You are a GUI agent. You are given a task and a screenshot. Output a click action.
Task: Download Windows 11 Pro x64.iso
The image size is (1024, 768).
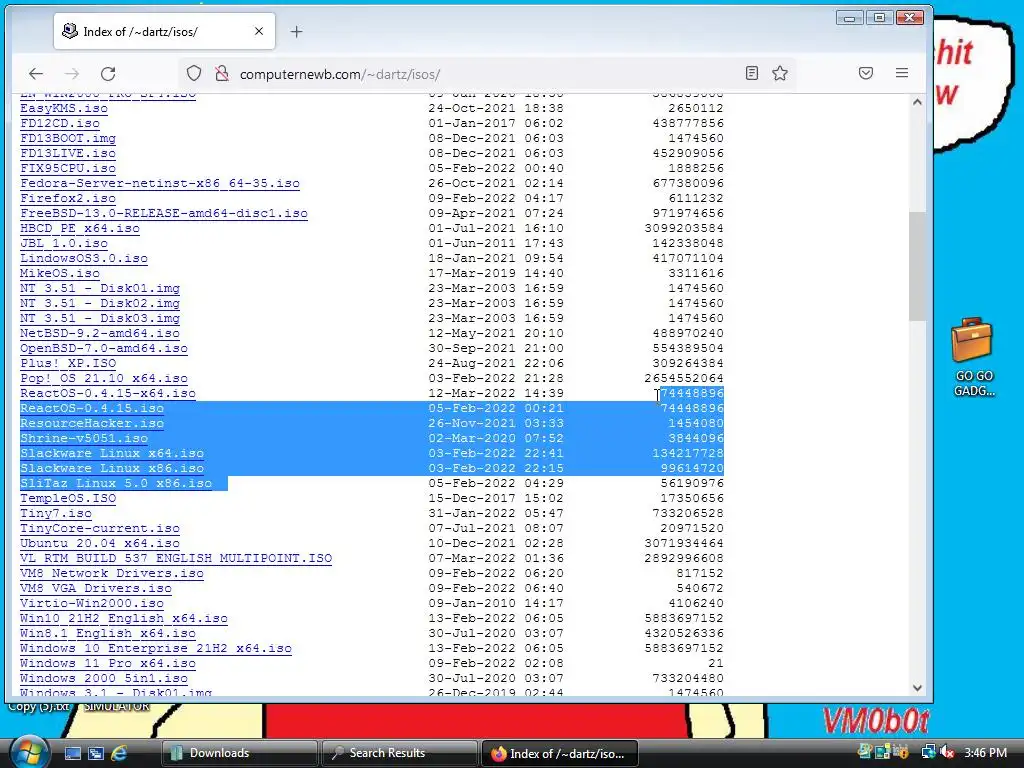pyautogui.click(x=108, y=664)
